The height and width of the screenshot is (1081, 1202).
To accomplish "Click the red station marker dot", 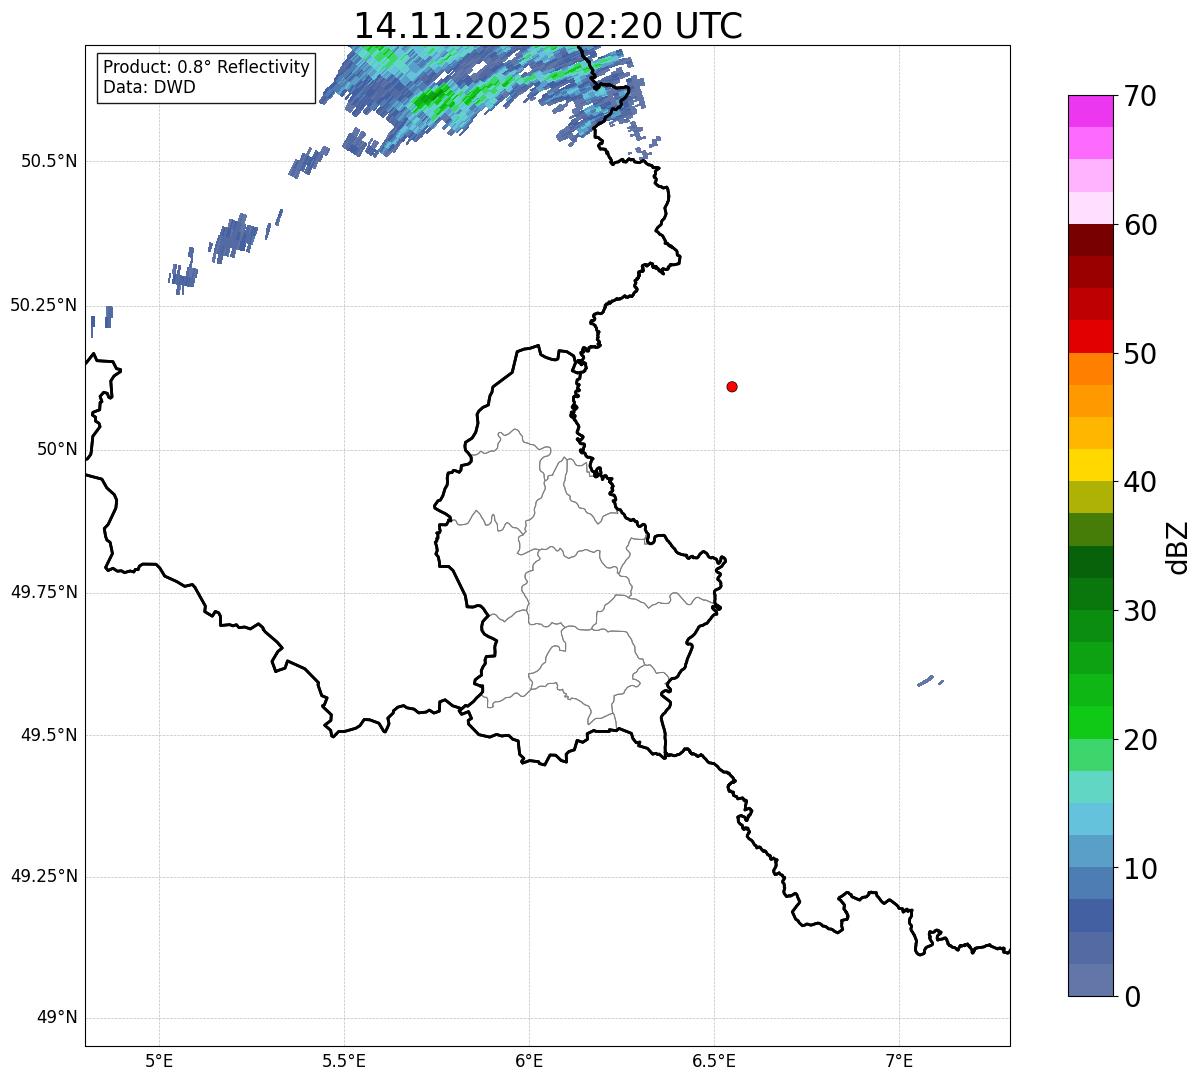I will click(x=732, y=386).
